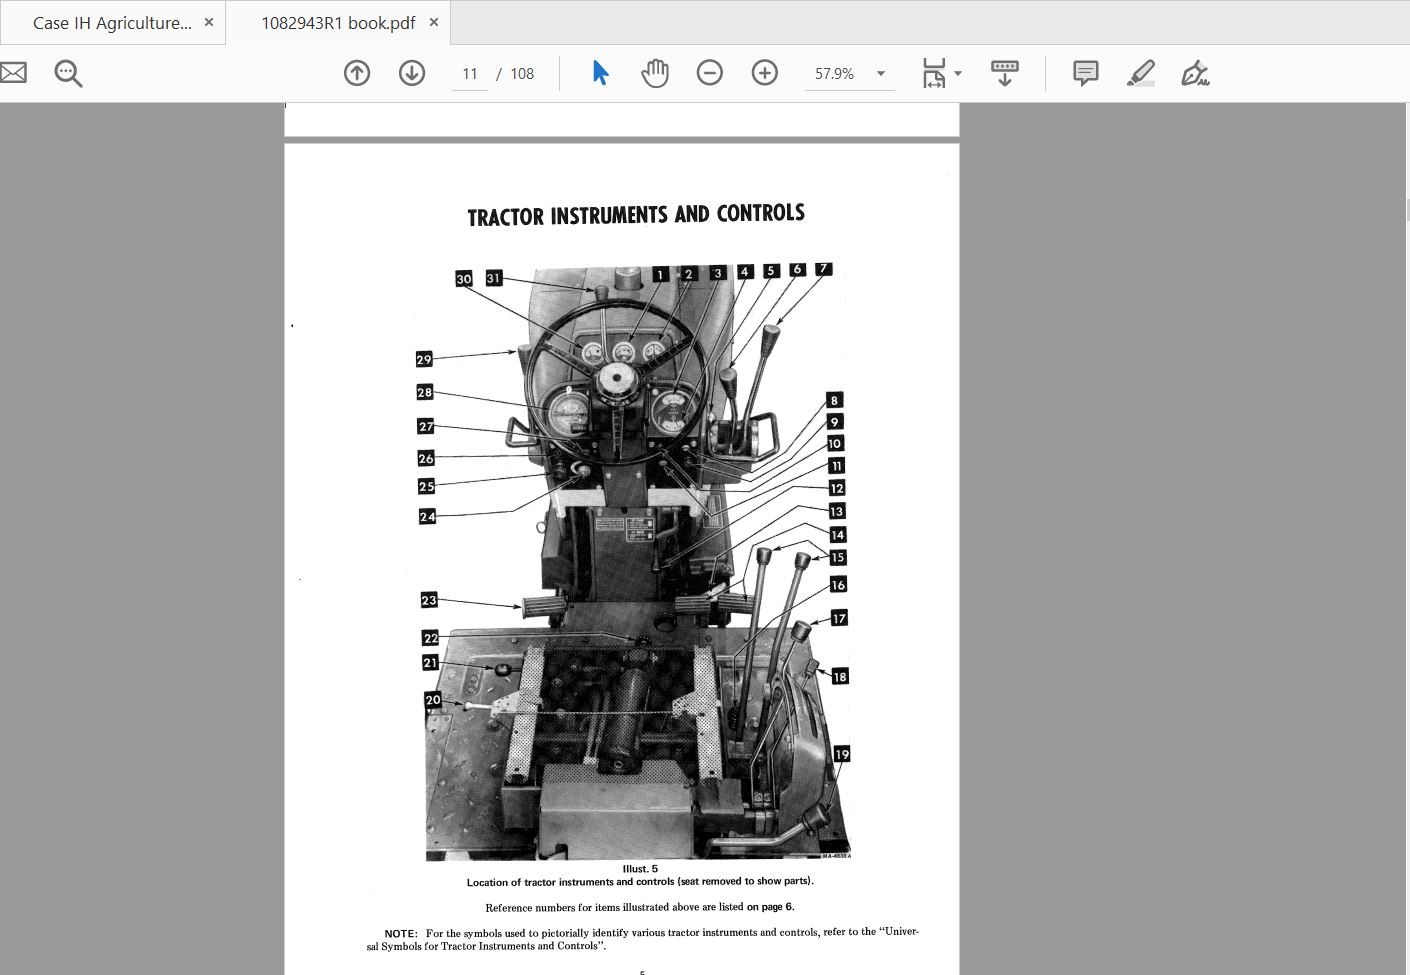Close the Case IH Agriculture tab
This screenshot has width=1410, height=975.
click(x=208, y=22)
